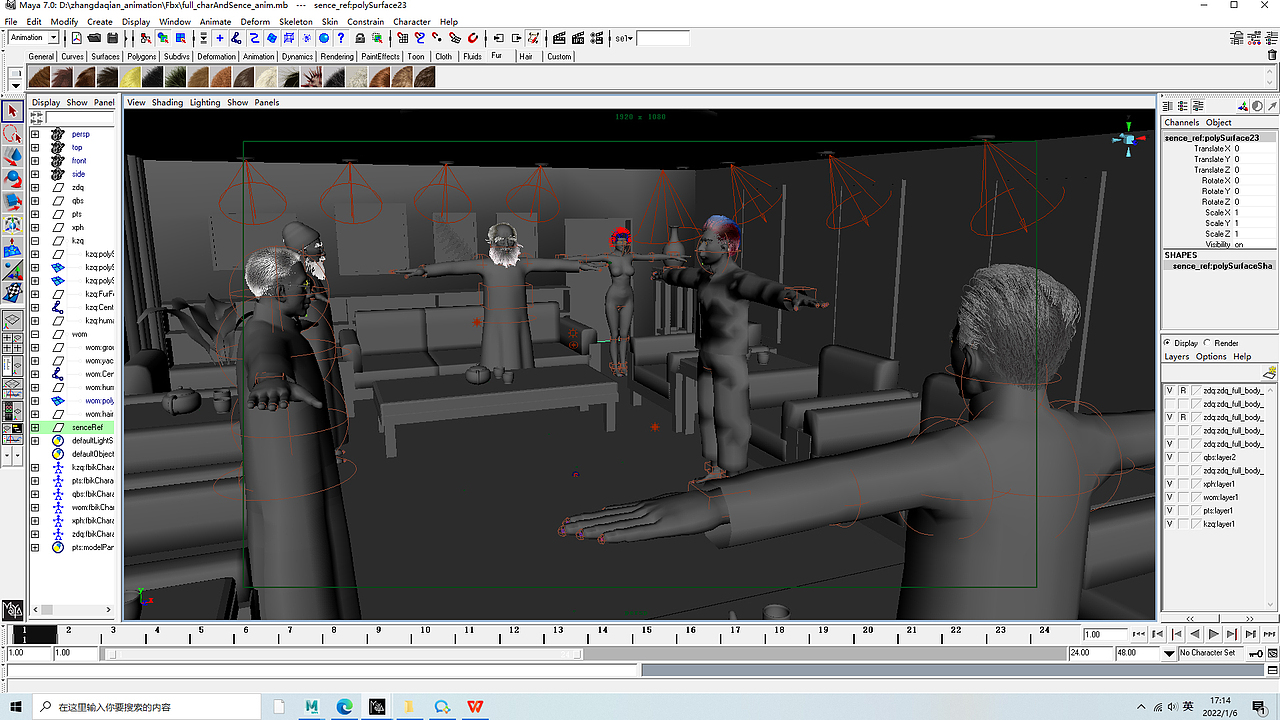Screen dimensions: 1280x720
Task: Click the Open Scene folder icon
Action: (94, 38)
